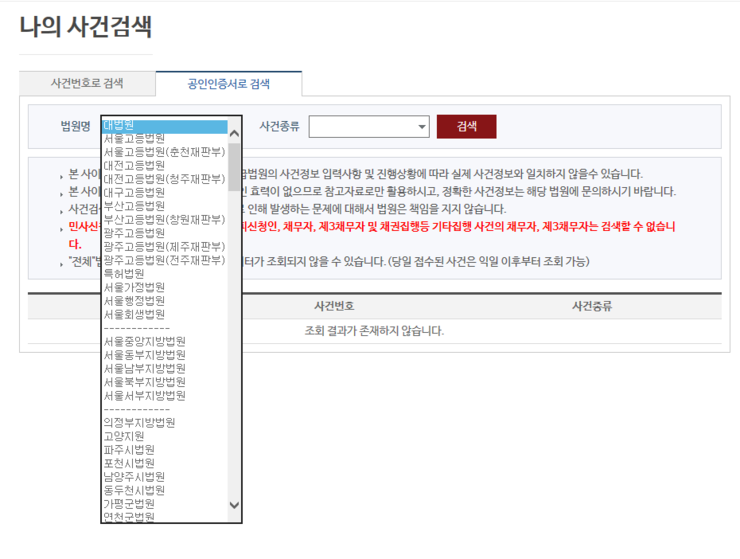Click the 사건종류 column header

point(592,306)
